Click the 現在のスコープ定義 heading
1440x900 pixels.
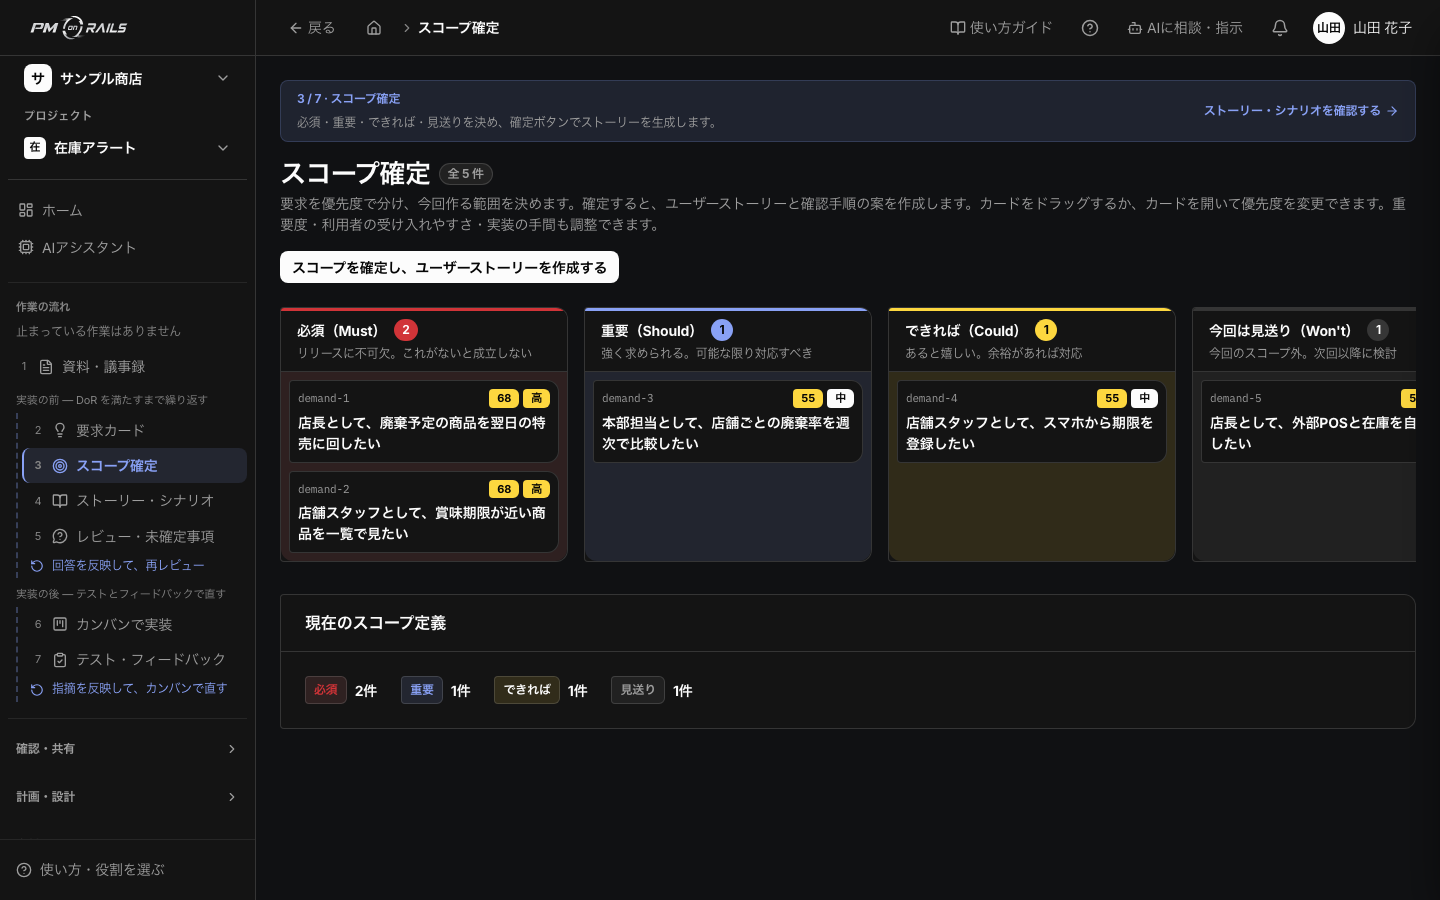click(x=375, y=623)
